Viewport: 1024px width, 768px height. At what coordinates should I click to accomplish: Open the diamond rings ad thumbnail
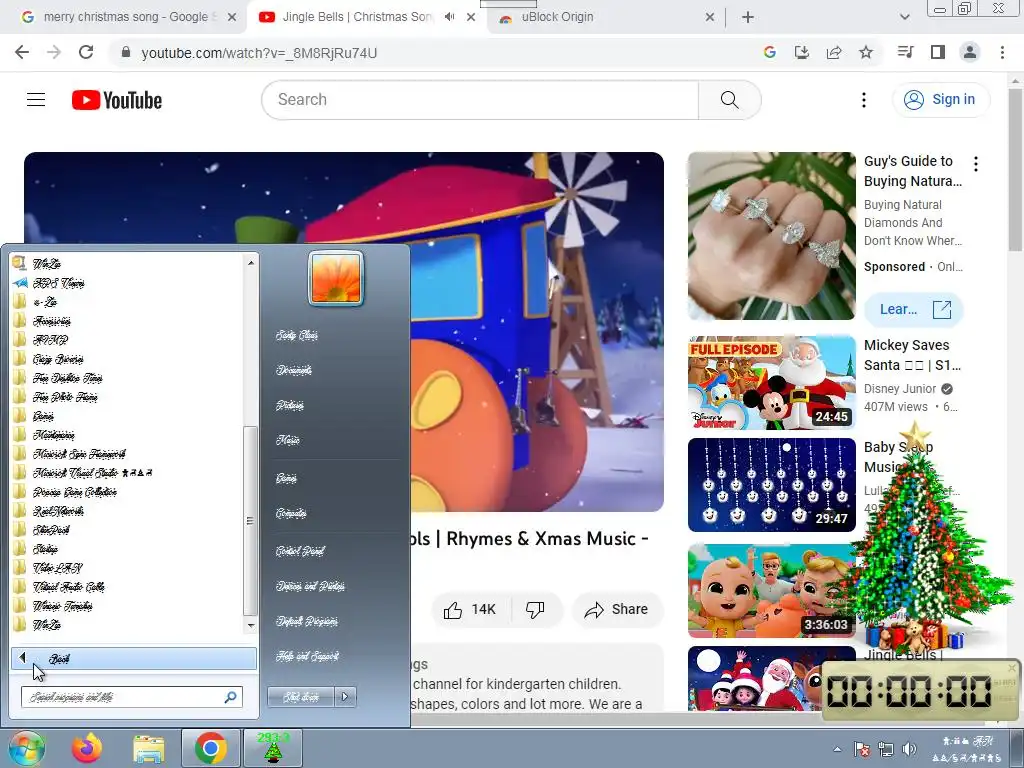(x=771, y=236)
